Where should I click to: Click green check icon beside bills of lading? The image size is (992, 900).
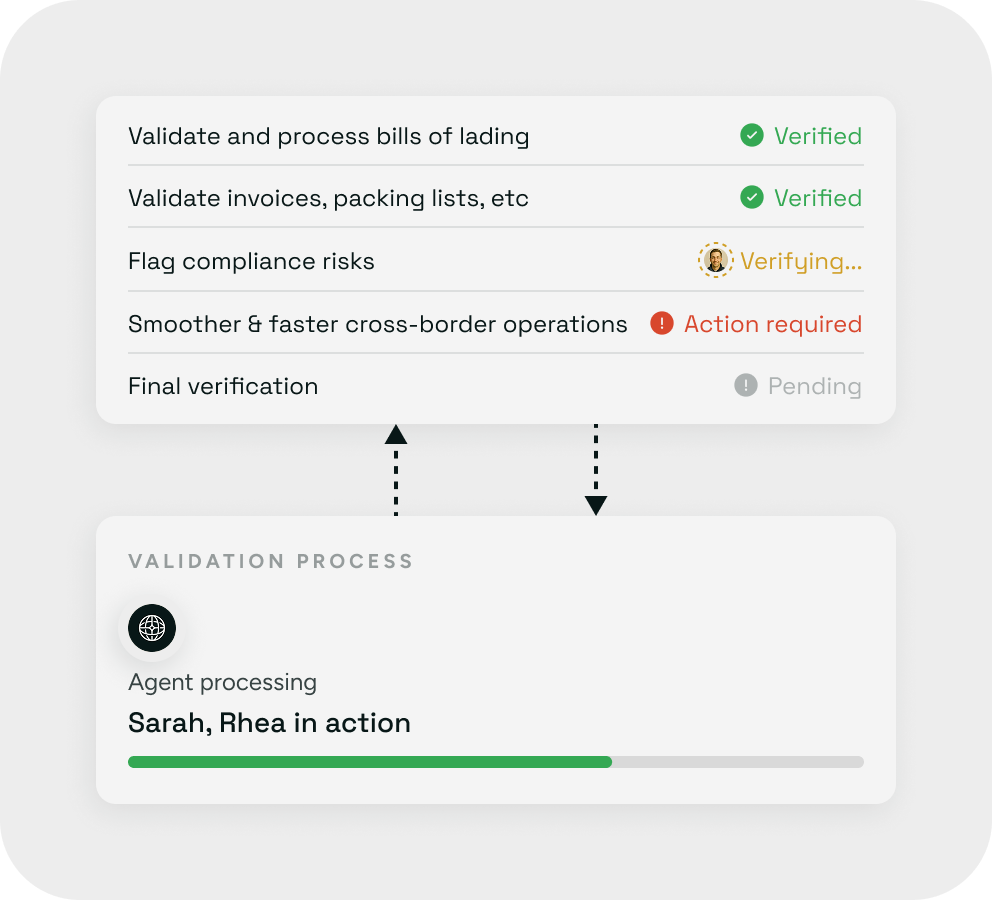tap(752, 135)
